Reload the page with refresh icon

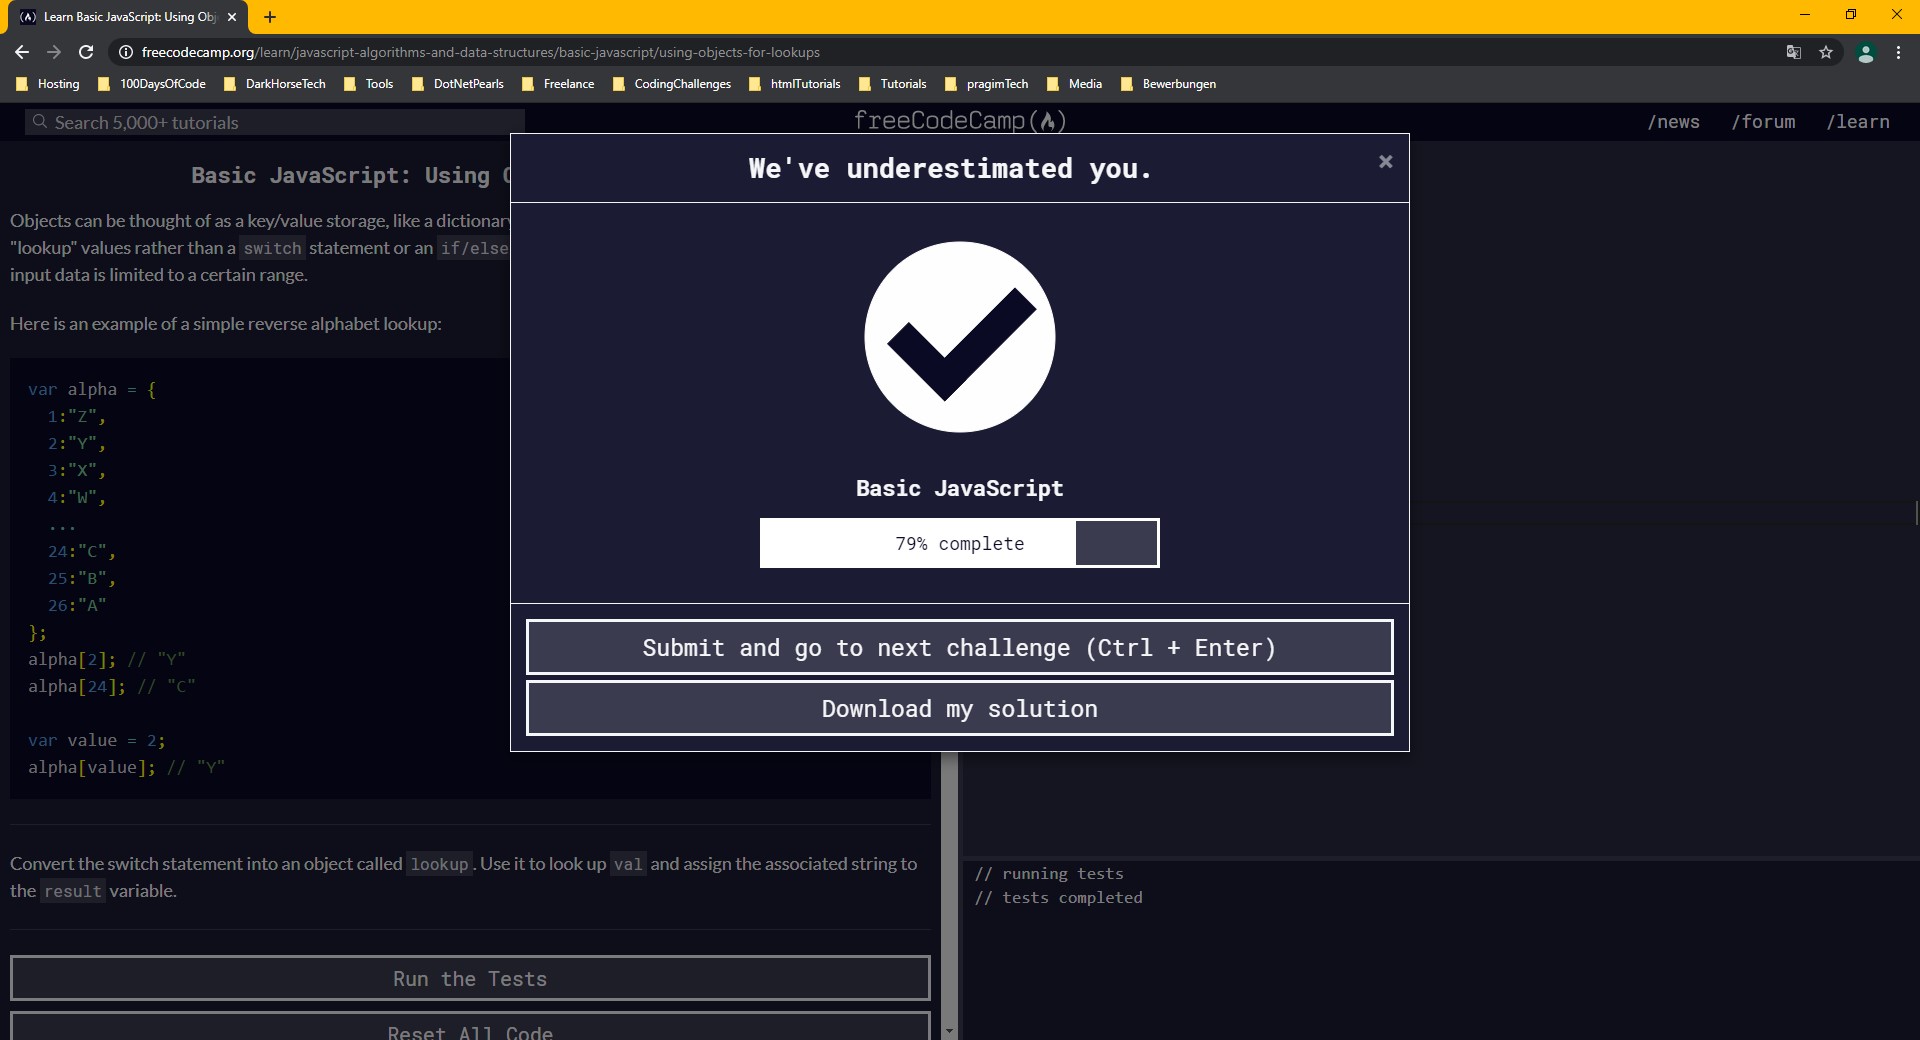click(86, 52)
